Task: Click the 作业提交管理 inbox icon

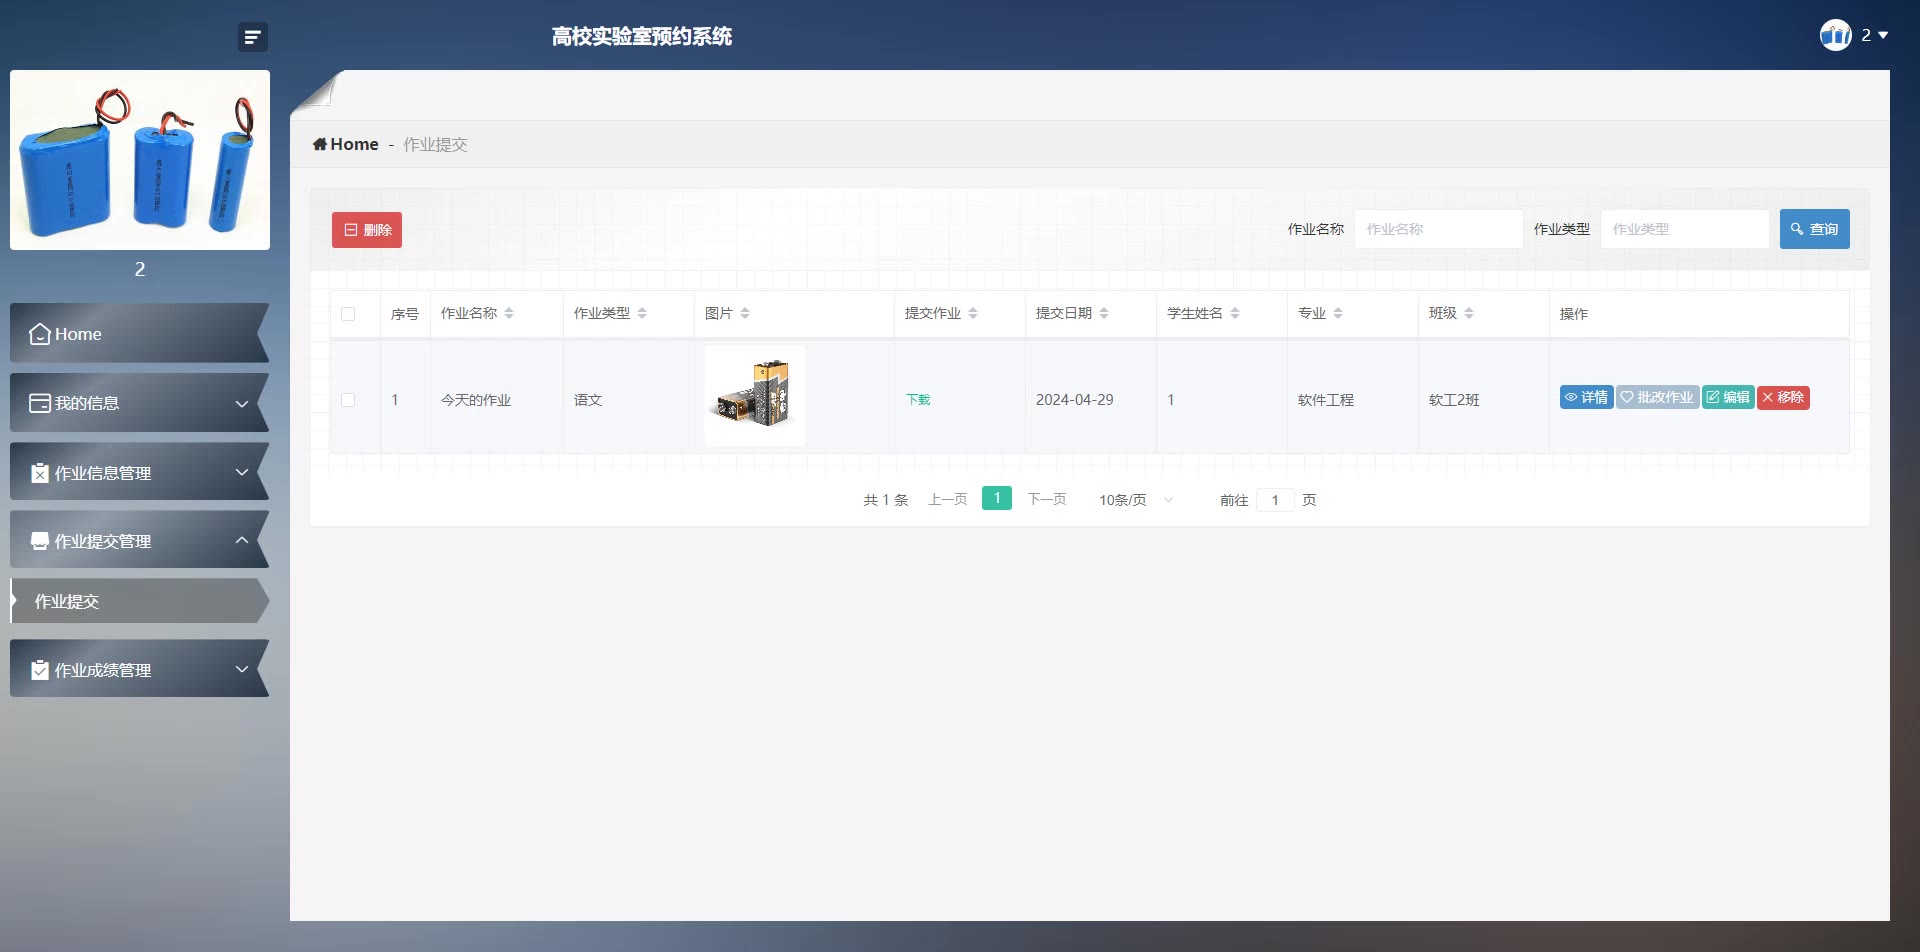Action: coord(40,541)
